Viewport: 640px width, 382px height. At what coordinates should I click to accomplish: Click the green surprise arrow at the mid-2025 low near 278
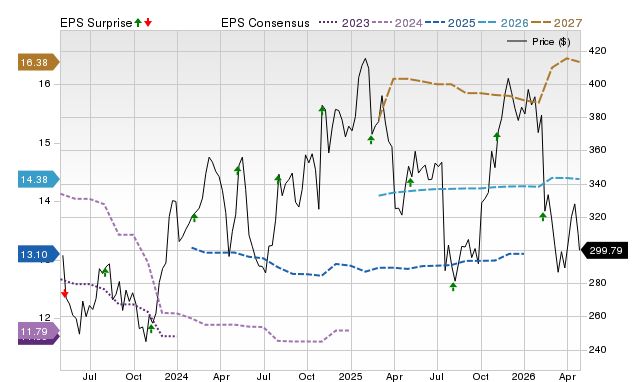click(x=453, y=286)
